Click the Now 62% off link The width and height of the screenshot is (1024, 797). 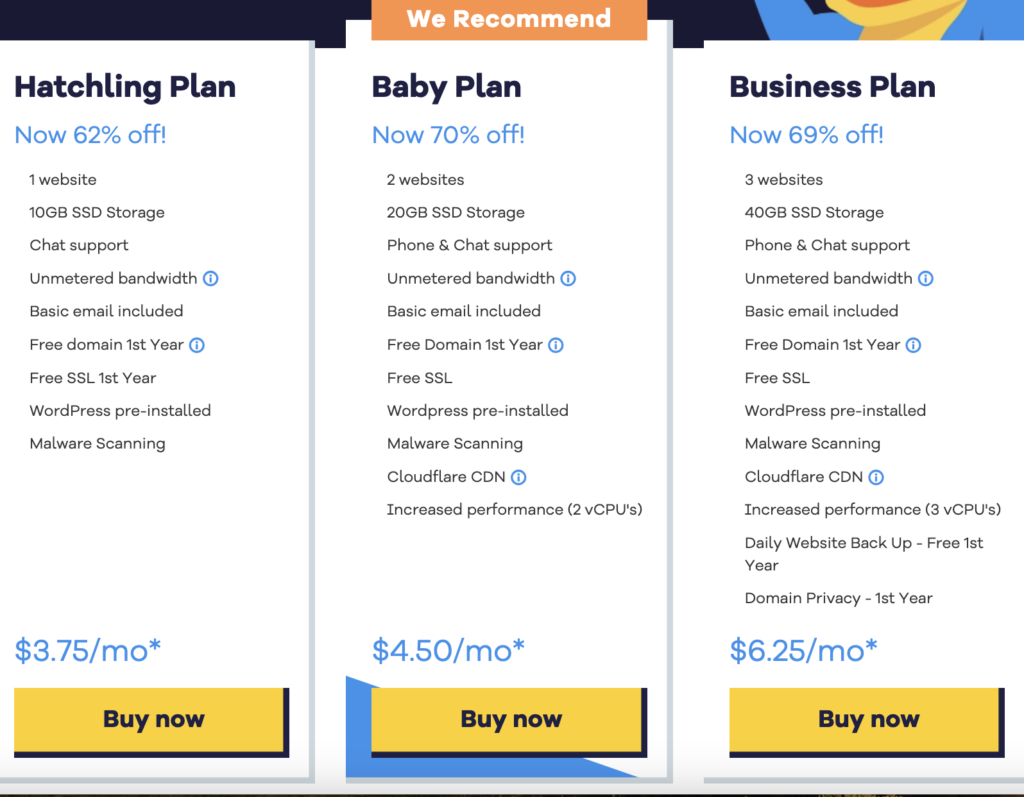point(90,135)
